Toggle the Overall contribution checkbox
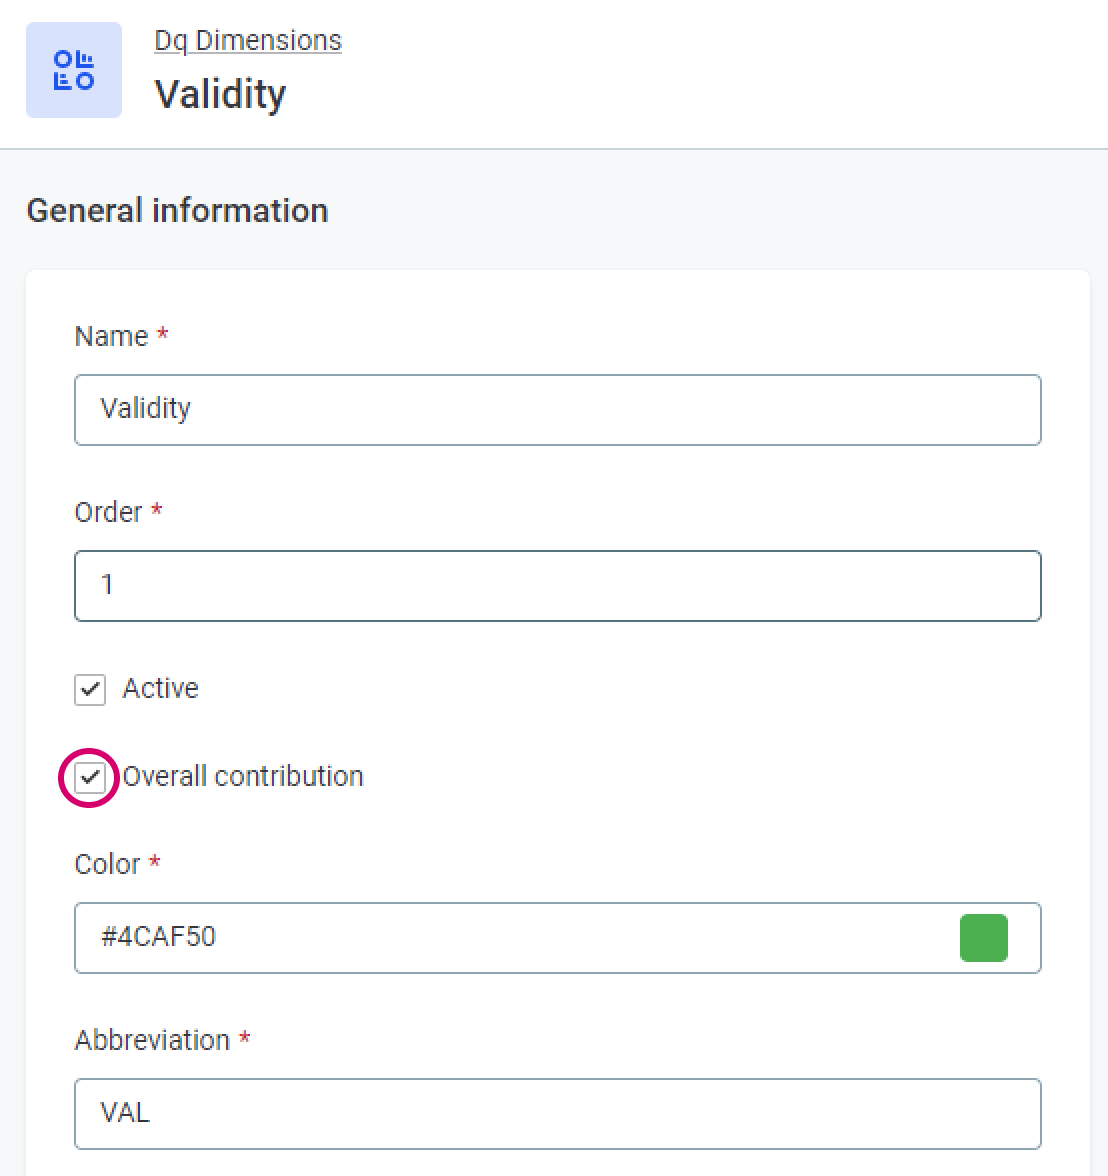The image size is (1108, 1176). click(x=90, y=777)
